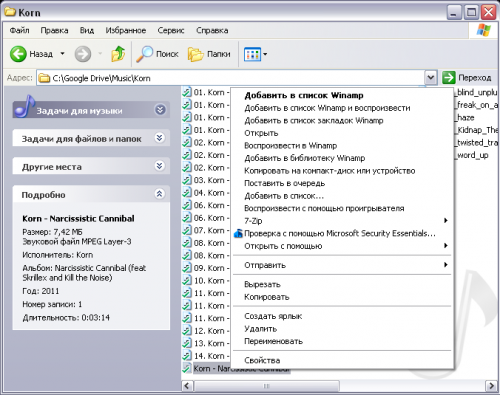Open the Справка menu
The height and width of the screenshot is (395, 500).
coord(212,30)
